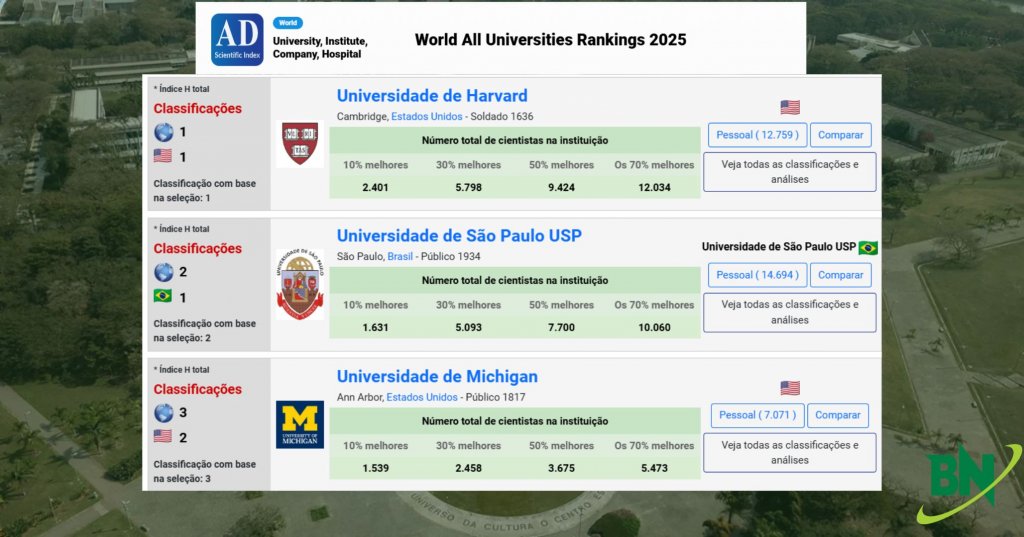Click Michigan 70% melhores value 5.473
Image resolution: width=1024 pixels, height=537 pixels.
pos(654,468)
